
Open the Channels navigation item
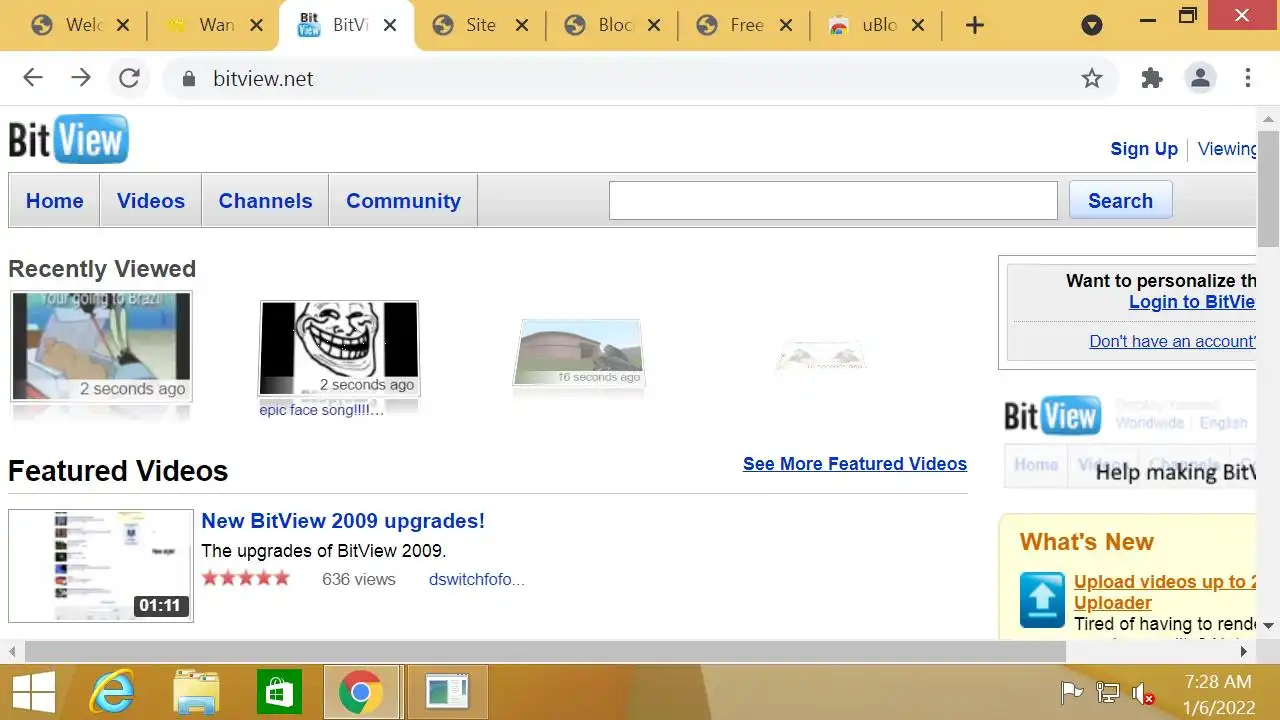tap(265, 201)
